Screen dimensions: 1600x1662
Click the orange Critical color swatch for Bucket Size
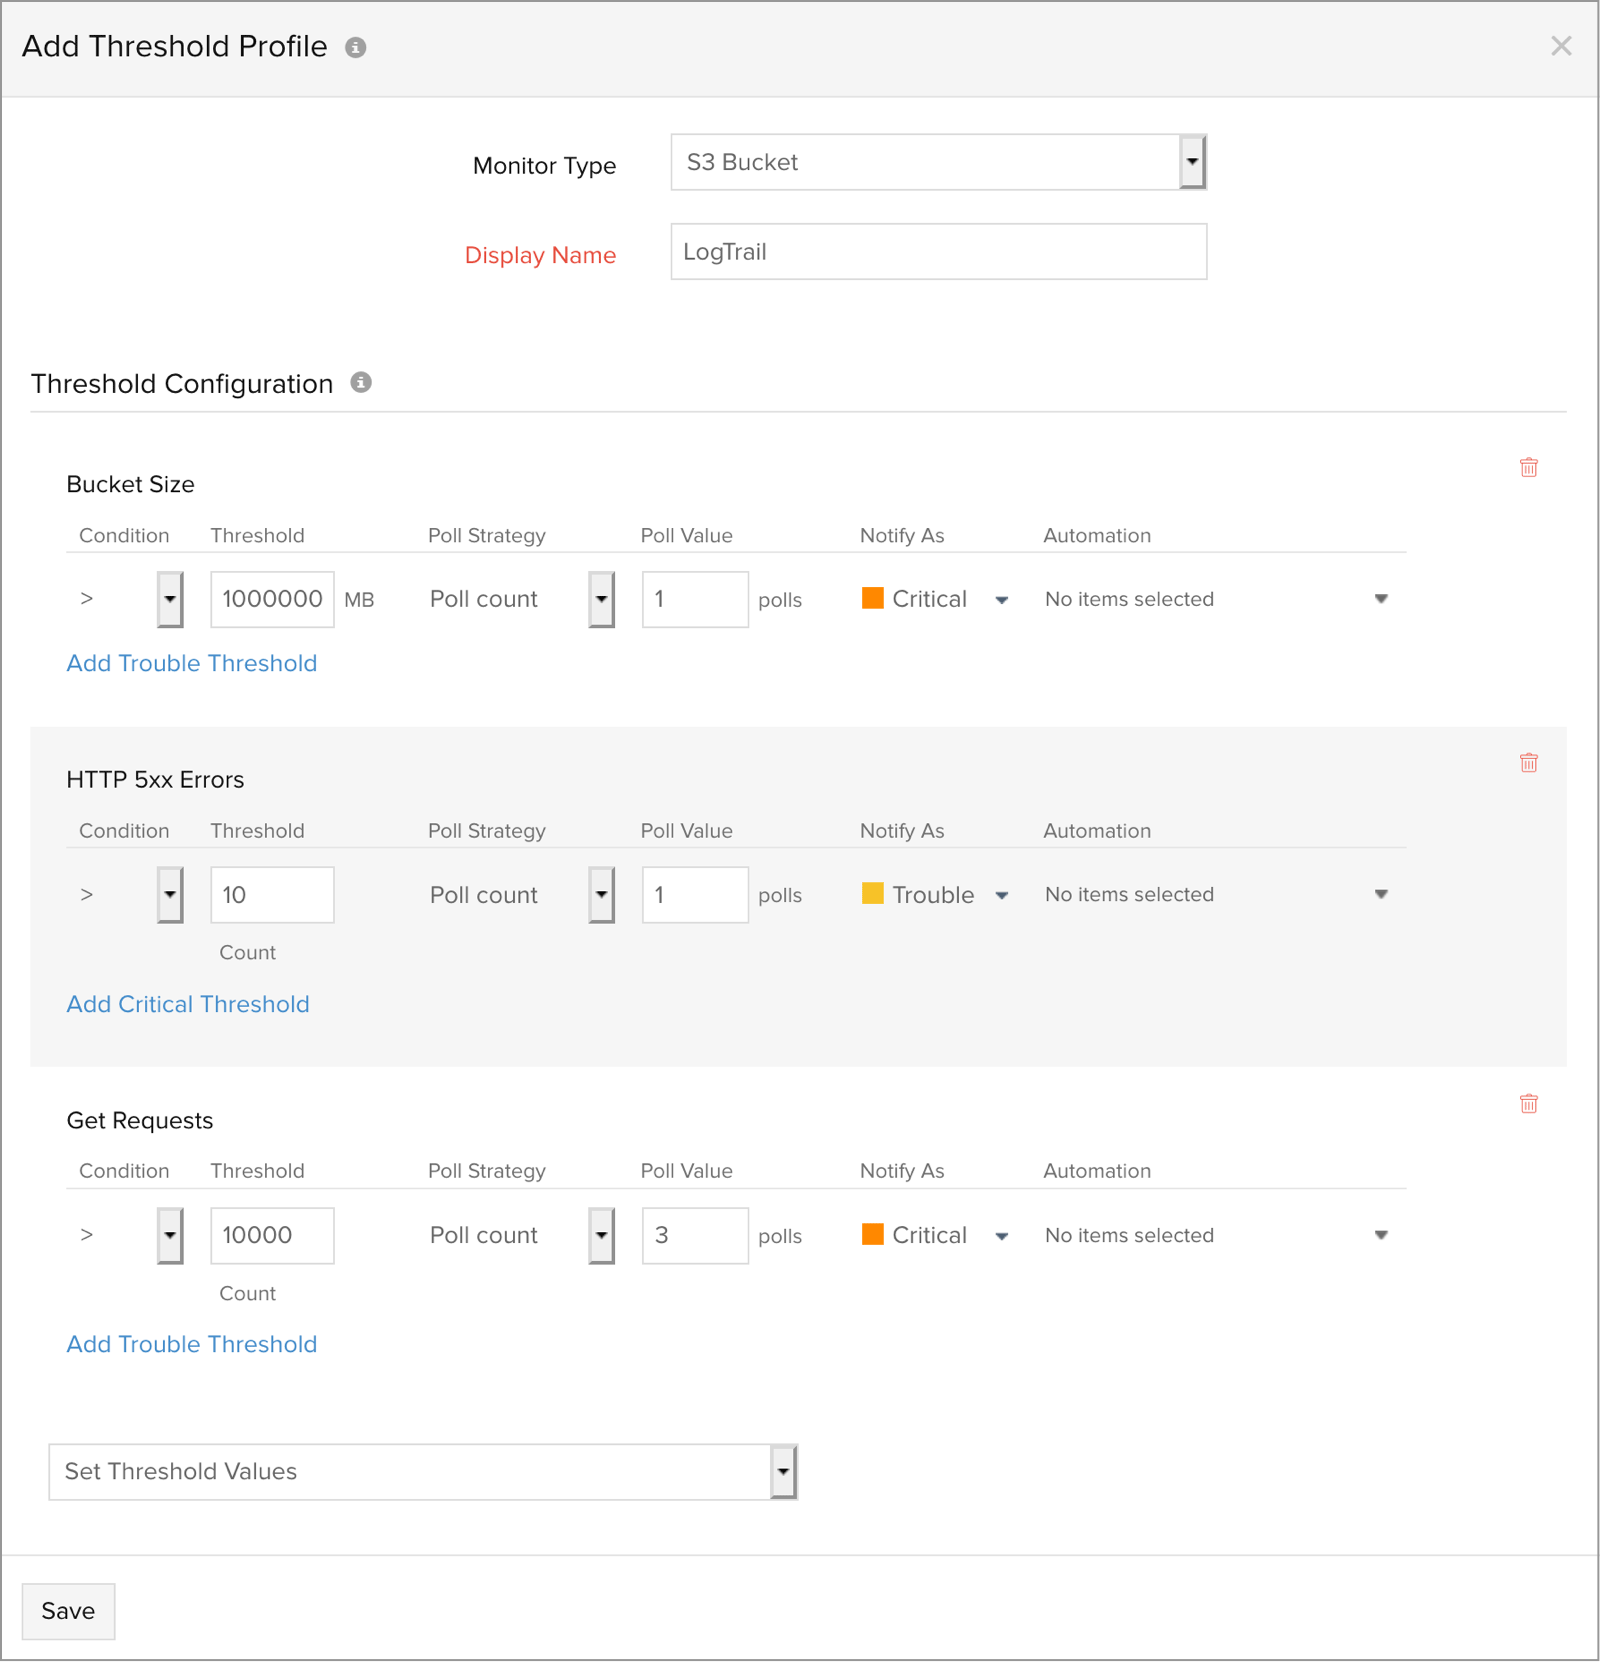point(873,597)
